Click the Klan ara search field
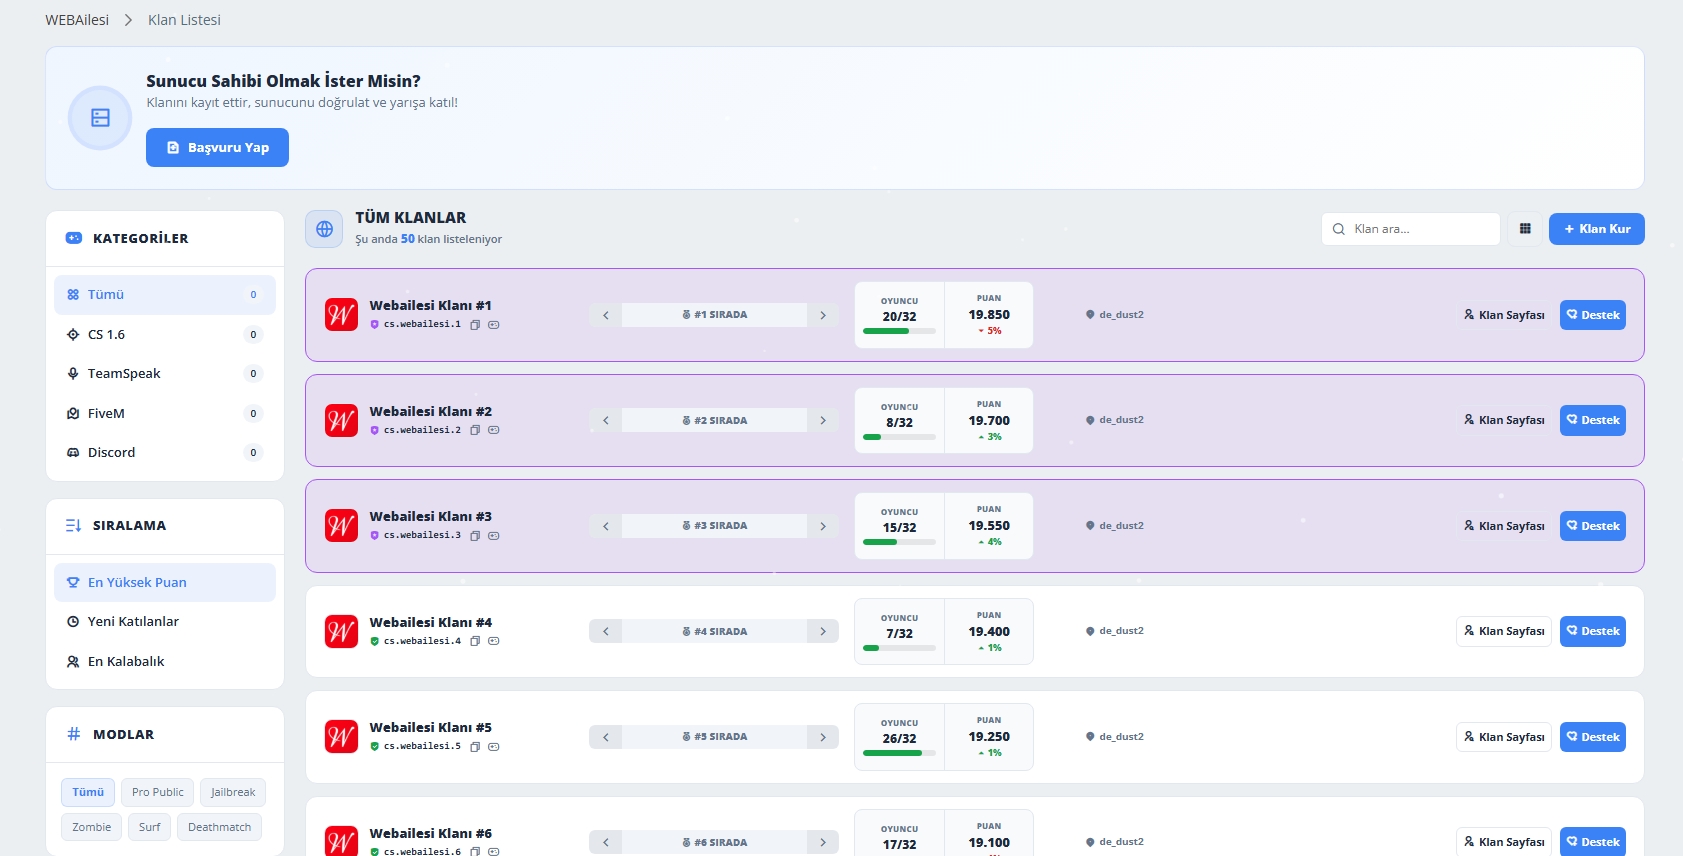 coord(1410,229)
